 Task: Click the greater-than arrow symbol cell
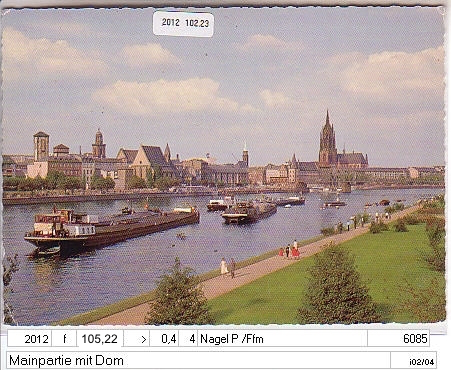tap(137, 339)
